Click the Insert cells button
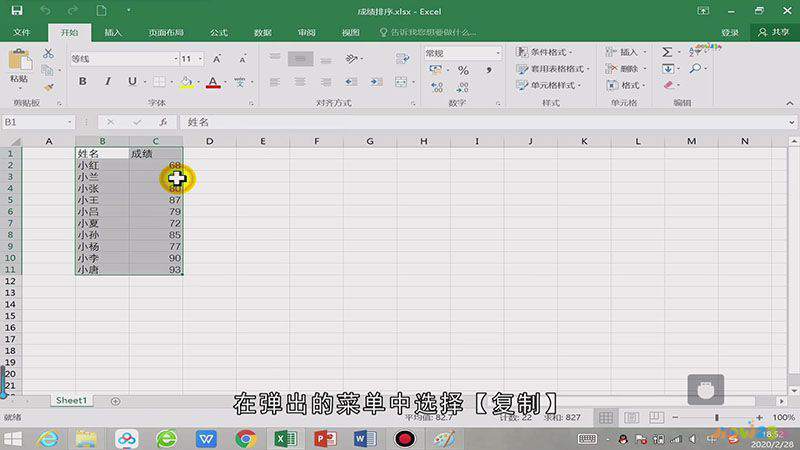800x450 pixels. (626, 52)
